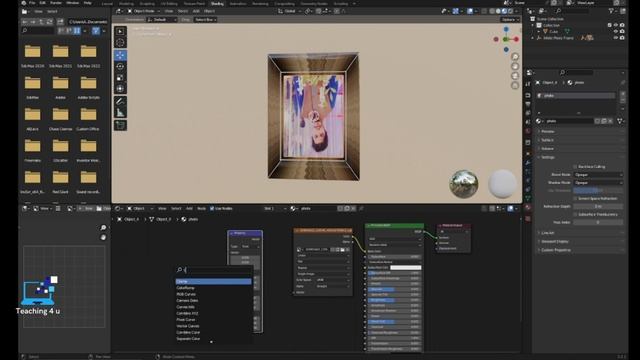
Task: Disable Collection render camera icon
Action: click(x=622, y=25)
